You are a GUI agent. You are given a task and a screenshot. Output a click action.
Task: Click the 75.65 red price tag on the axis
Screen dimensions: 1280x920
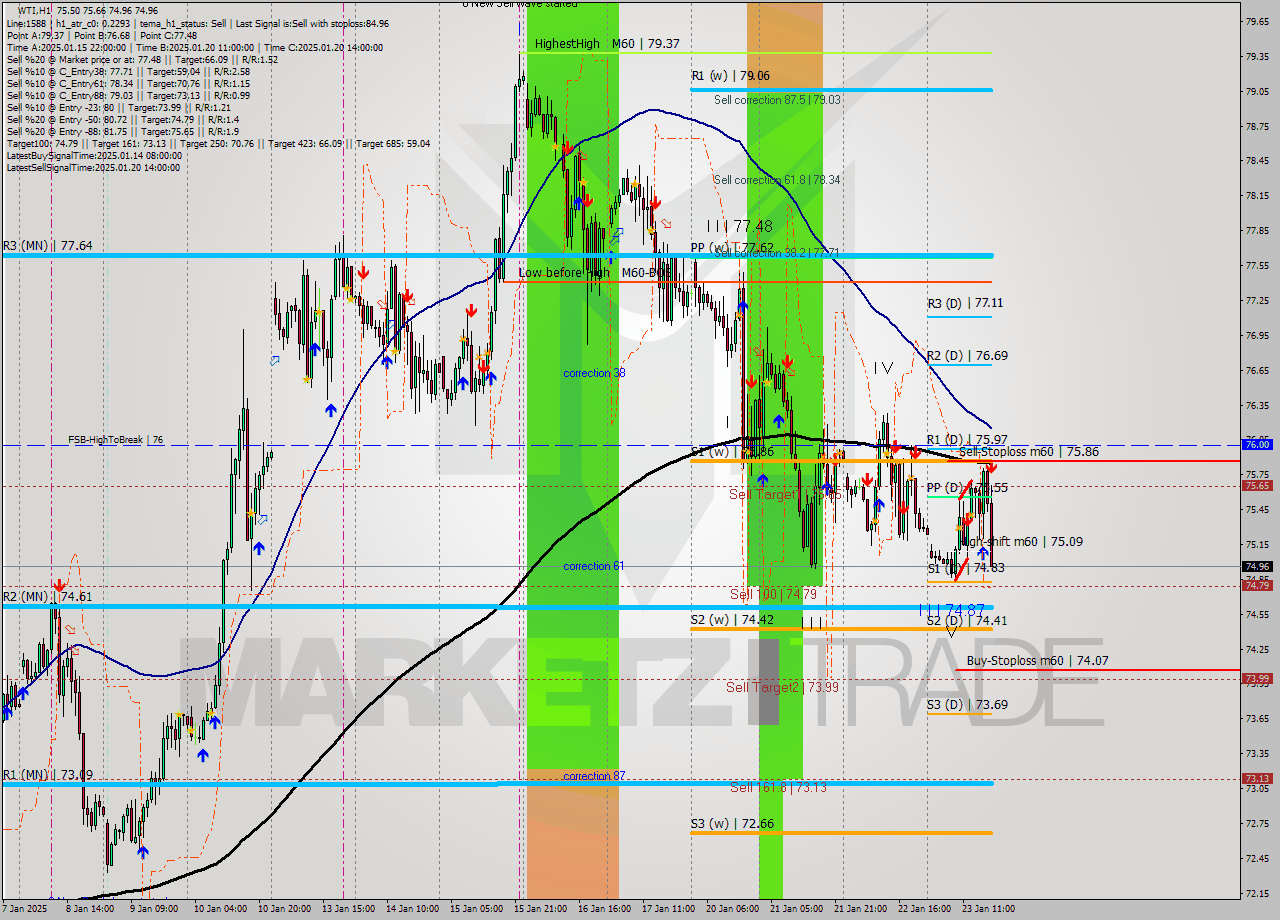click(x=1256, y=485)
